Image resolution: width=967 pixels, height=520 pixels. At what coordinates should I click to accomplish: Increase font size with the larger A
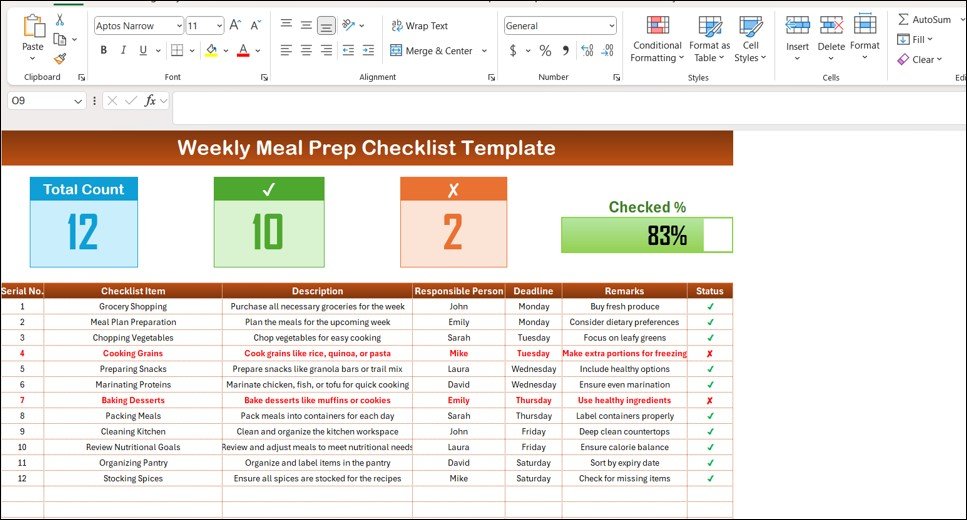235,25
